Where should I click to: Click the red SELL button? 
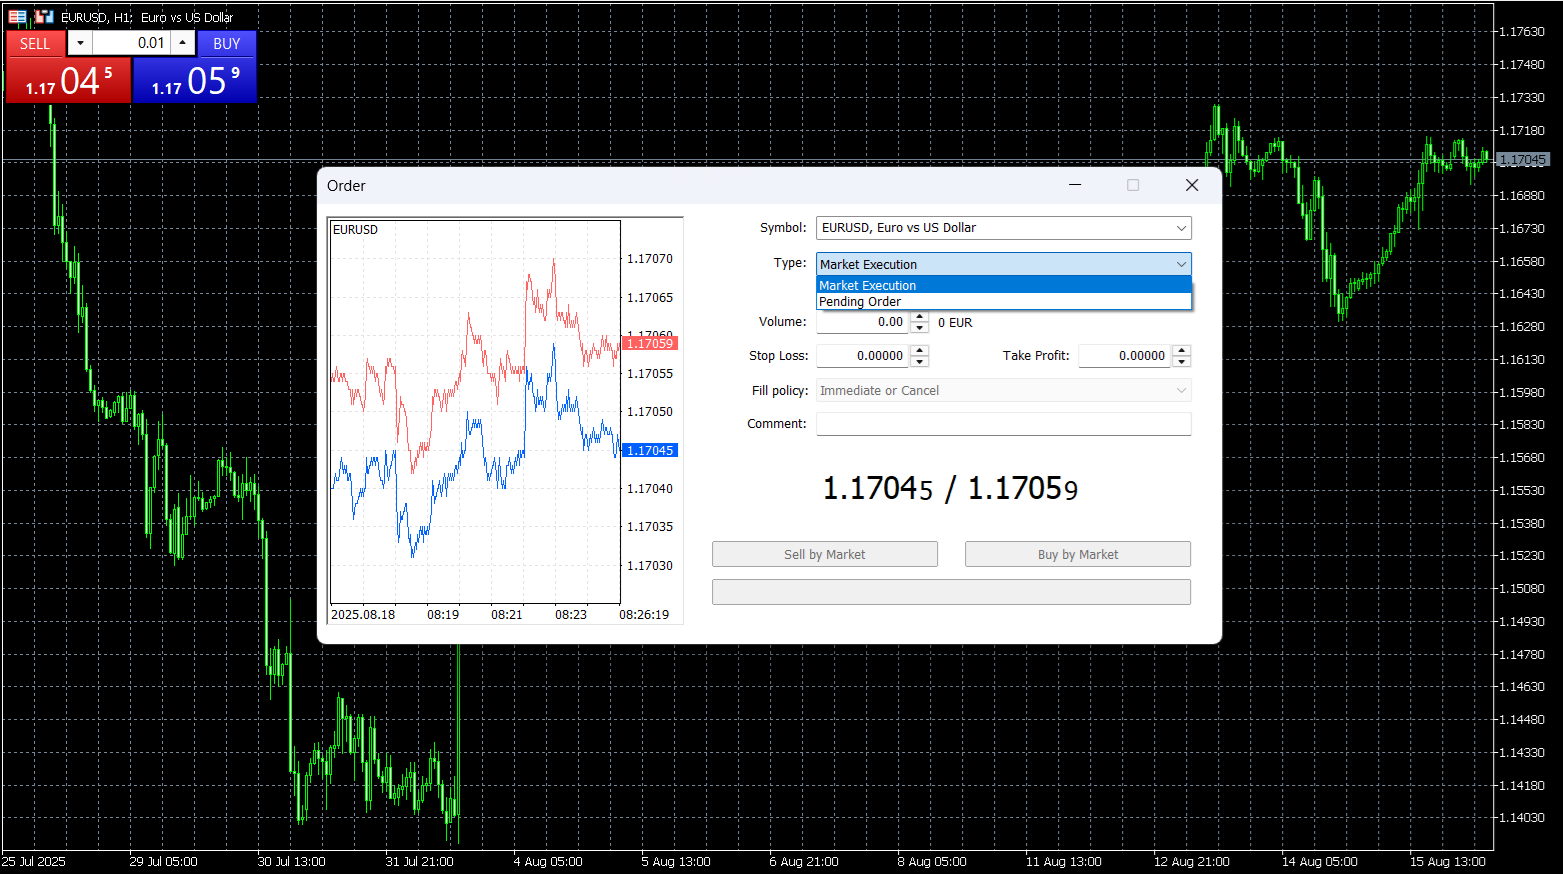point(35,44)
